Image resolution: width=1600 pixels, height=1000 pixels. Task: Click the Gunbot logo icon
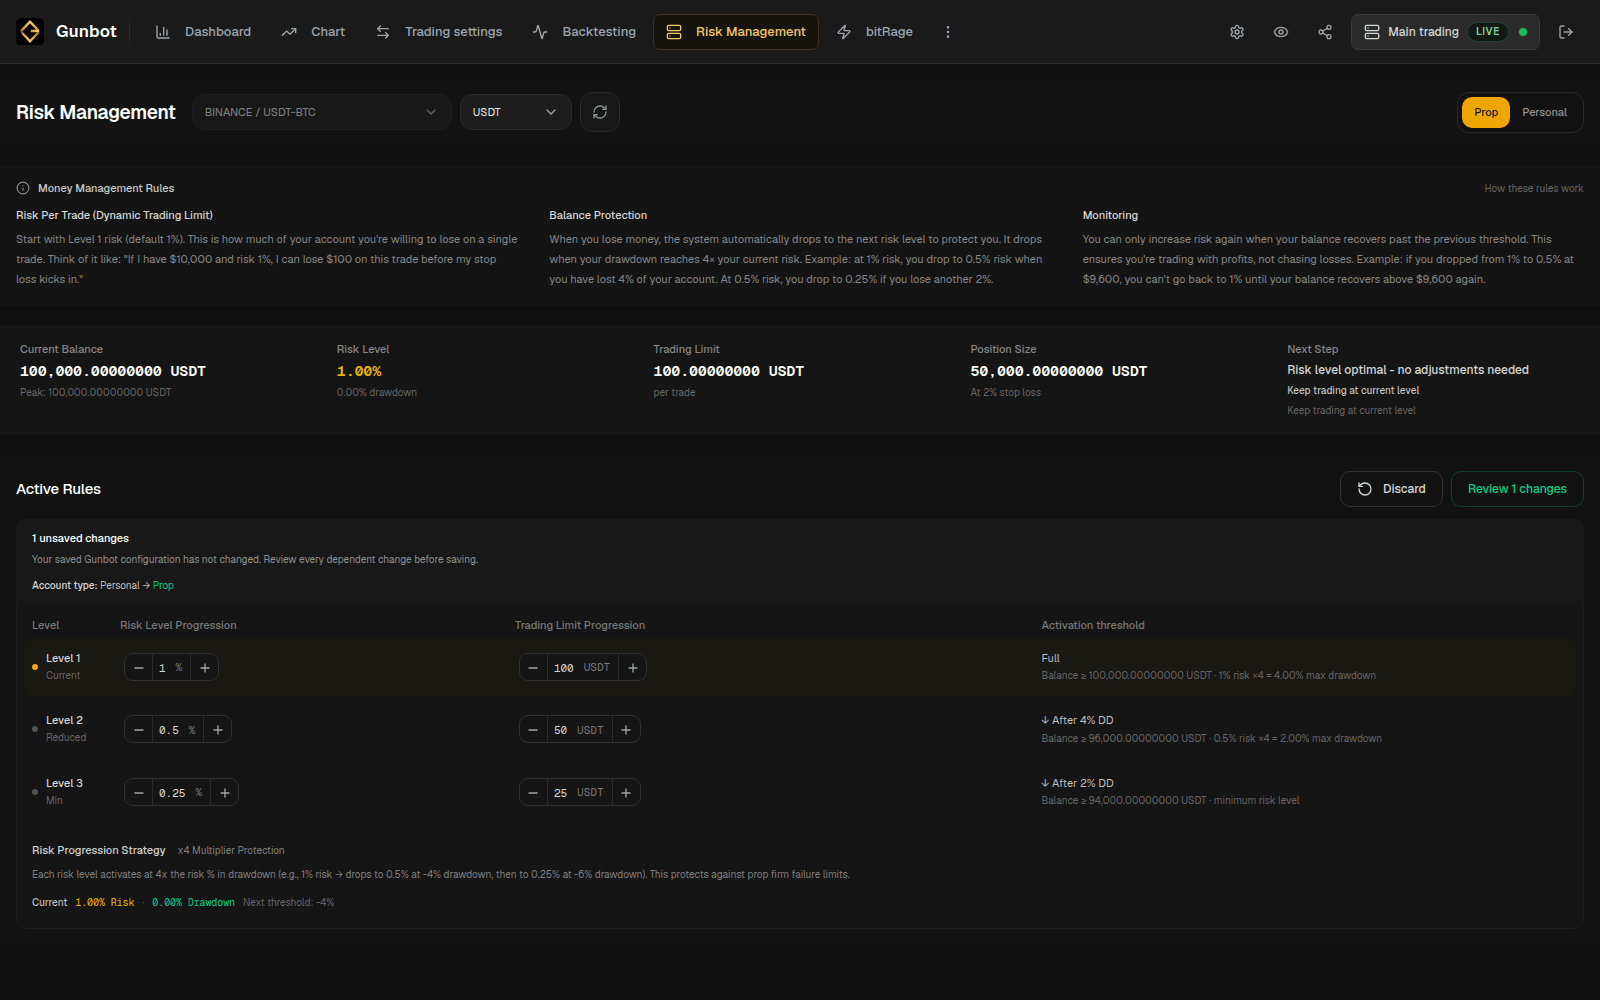[x=30, y=32]
